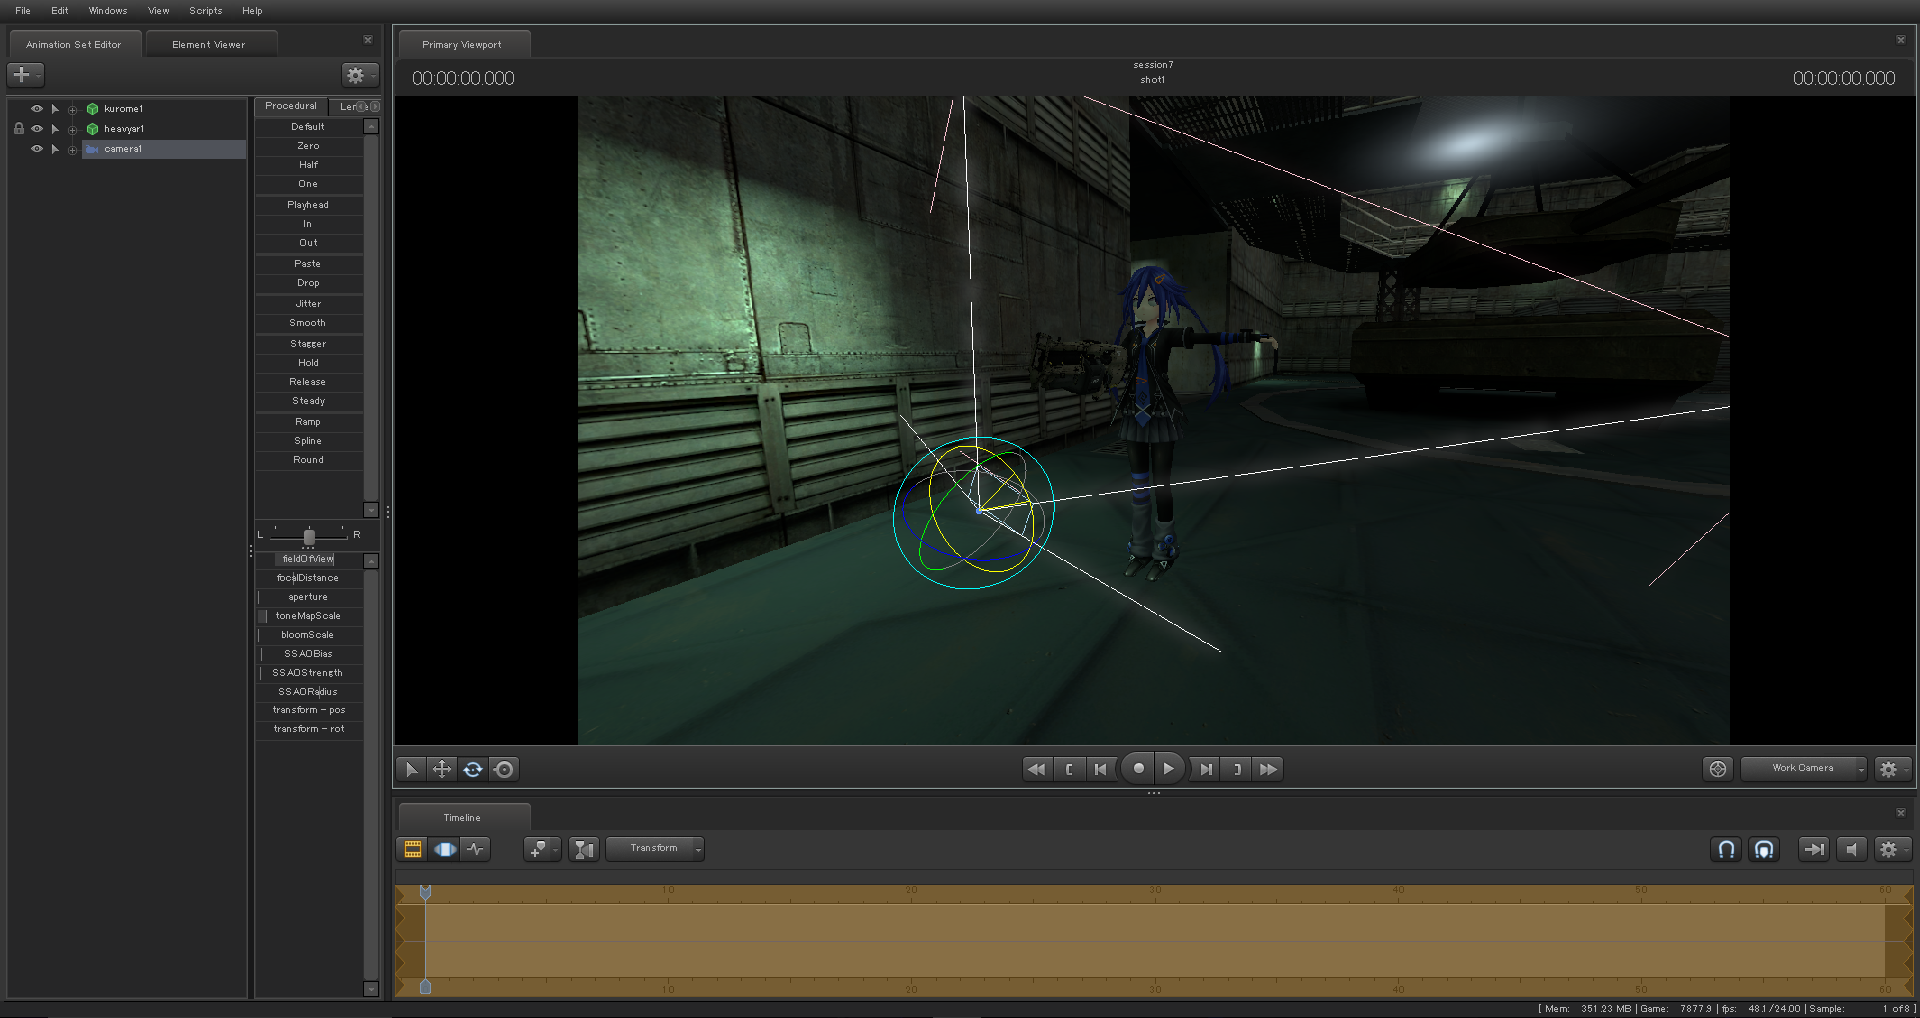The height and width of the screenshot is (1018, 1920).
Task: Select the Timeline tab
Action: click(x=462, y=818)
